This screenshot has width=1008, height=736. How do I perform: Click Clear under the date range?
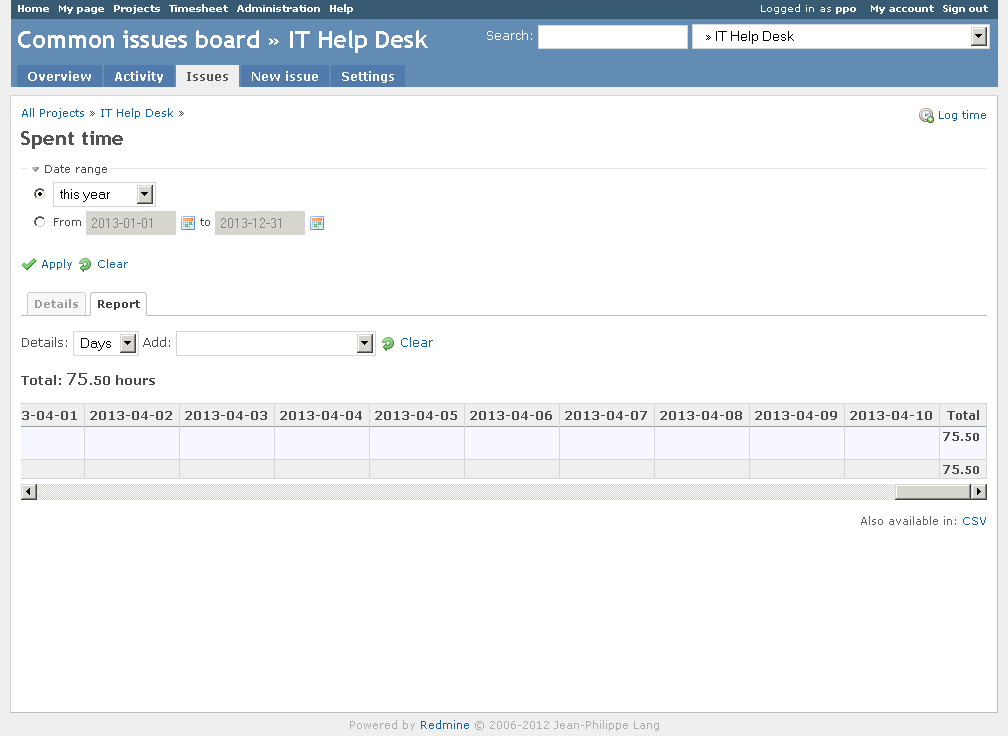pos(112,264)
